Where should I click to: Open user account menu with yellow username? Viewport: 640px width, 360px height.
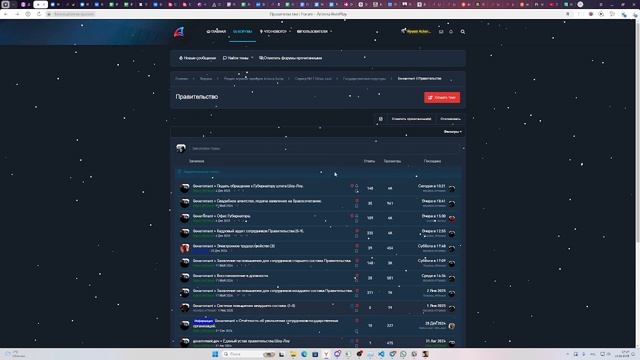point(416,31)
